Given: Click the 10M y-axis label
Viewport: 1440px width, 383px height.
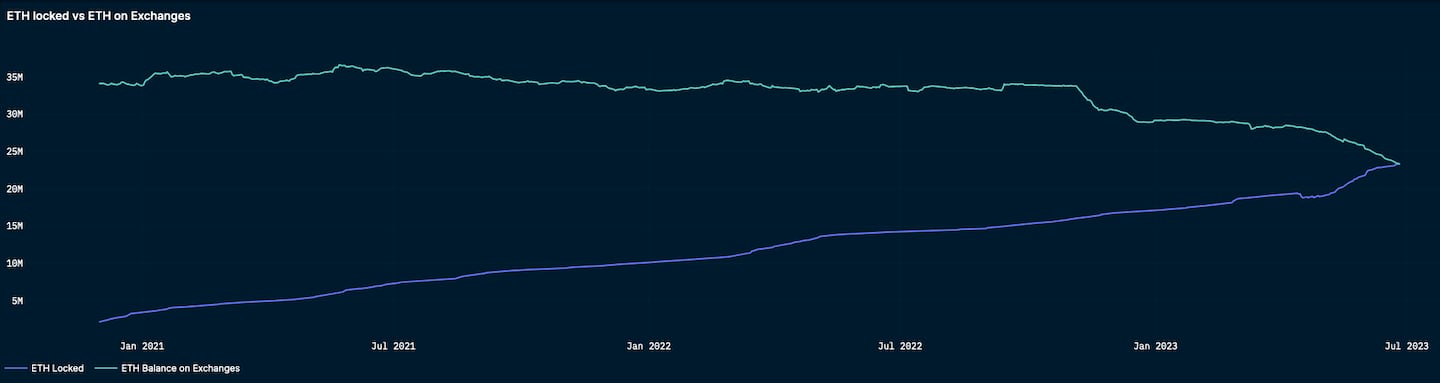Looking at the screenshot, I should point(14,263).
